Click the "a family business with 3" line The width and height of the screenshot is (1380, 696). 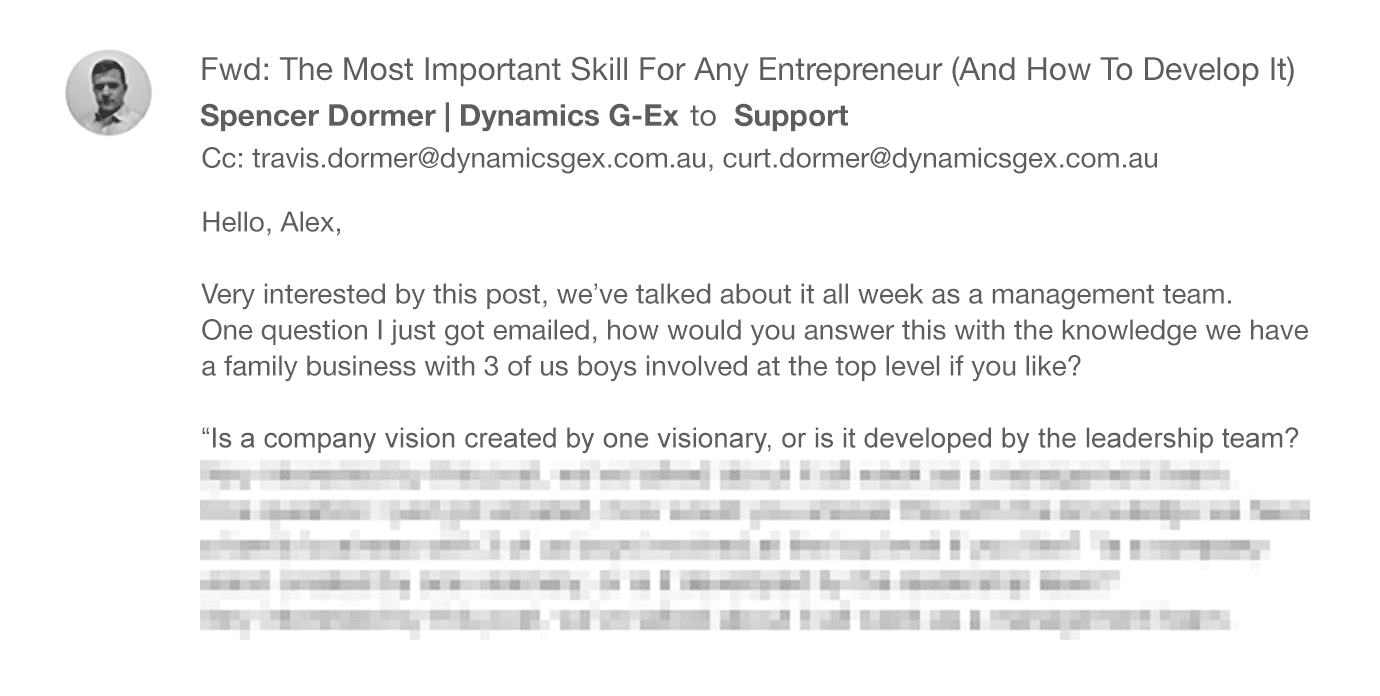(640, 366)
